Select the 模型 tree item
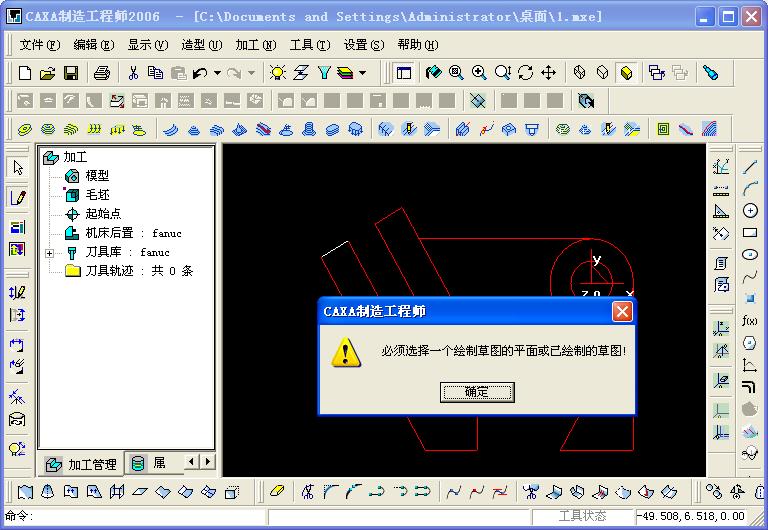The image size is (768, 530). 97,175
